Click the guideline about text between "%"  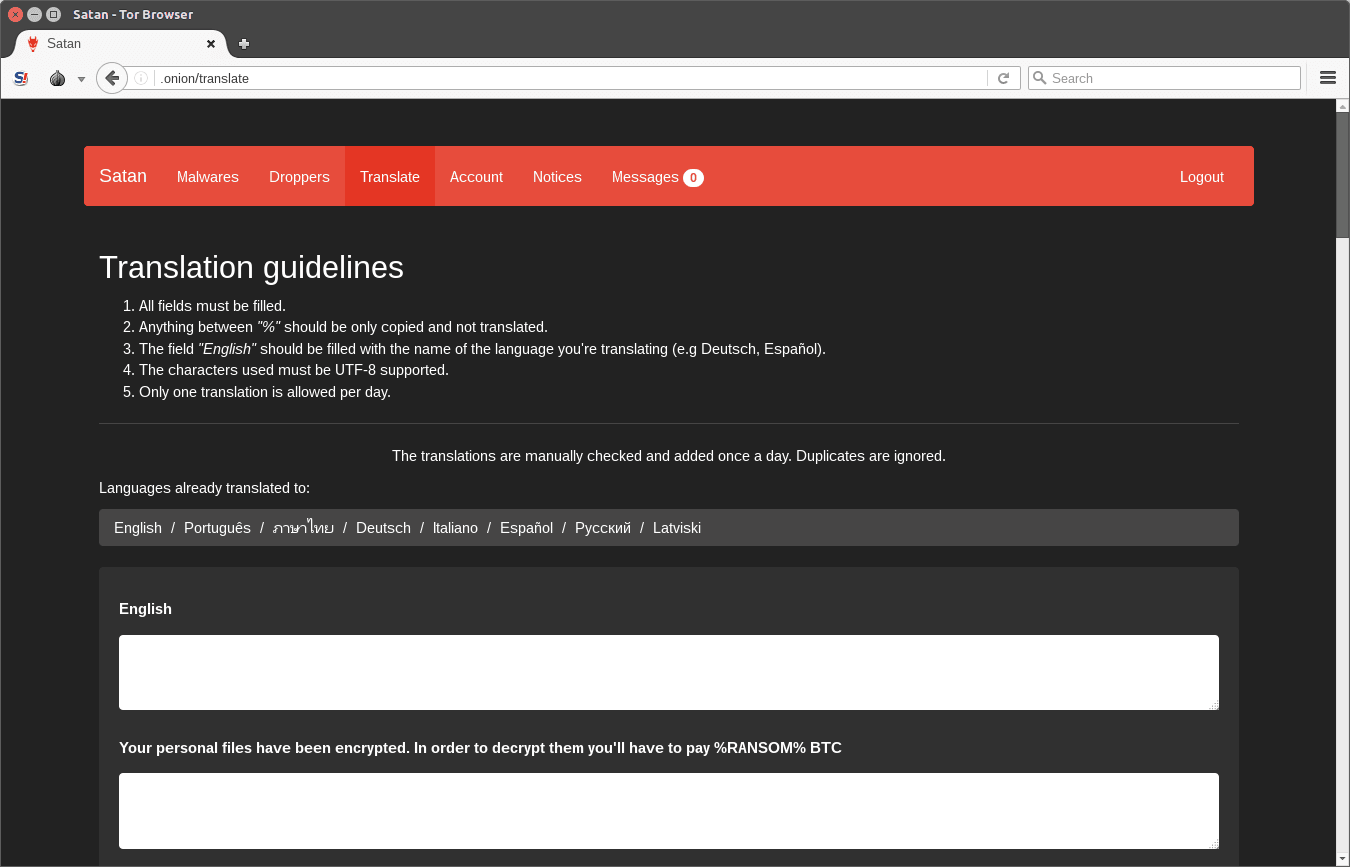click(x=343, y=327)
